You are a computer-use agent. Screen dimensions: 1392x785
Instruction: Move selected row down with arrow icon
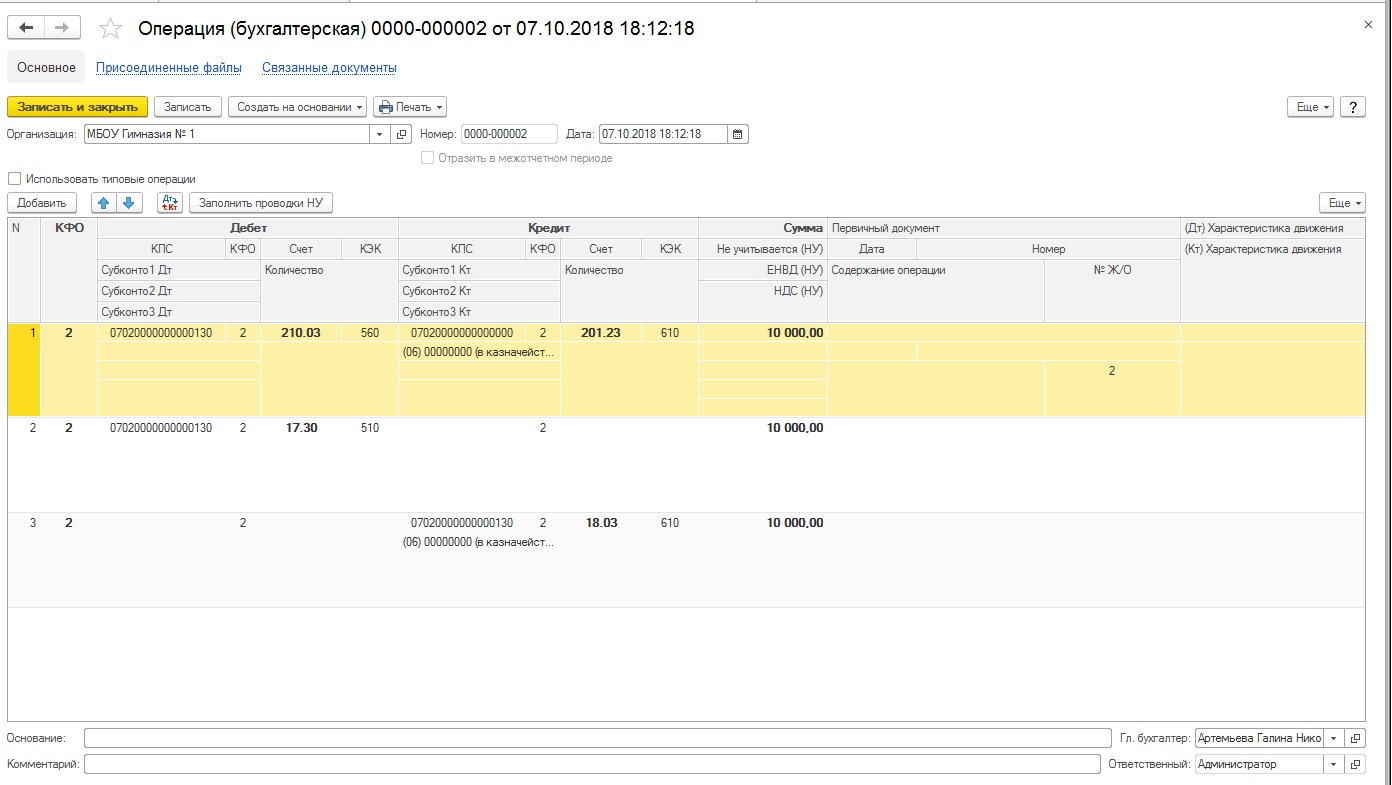click(x=128, y=203)
